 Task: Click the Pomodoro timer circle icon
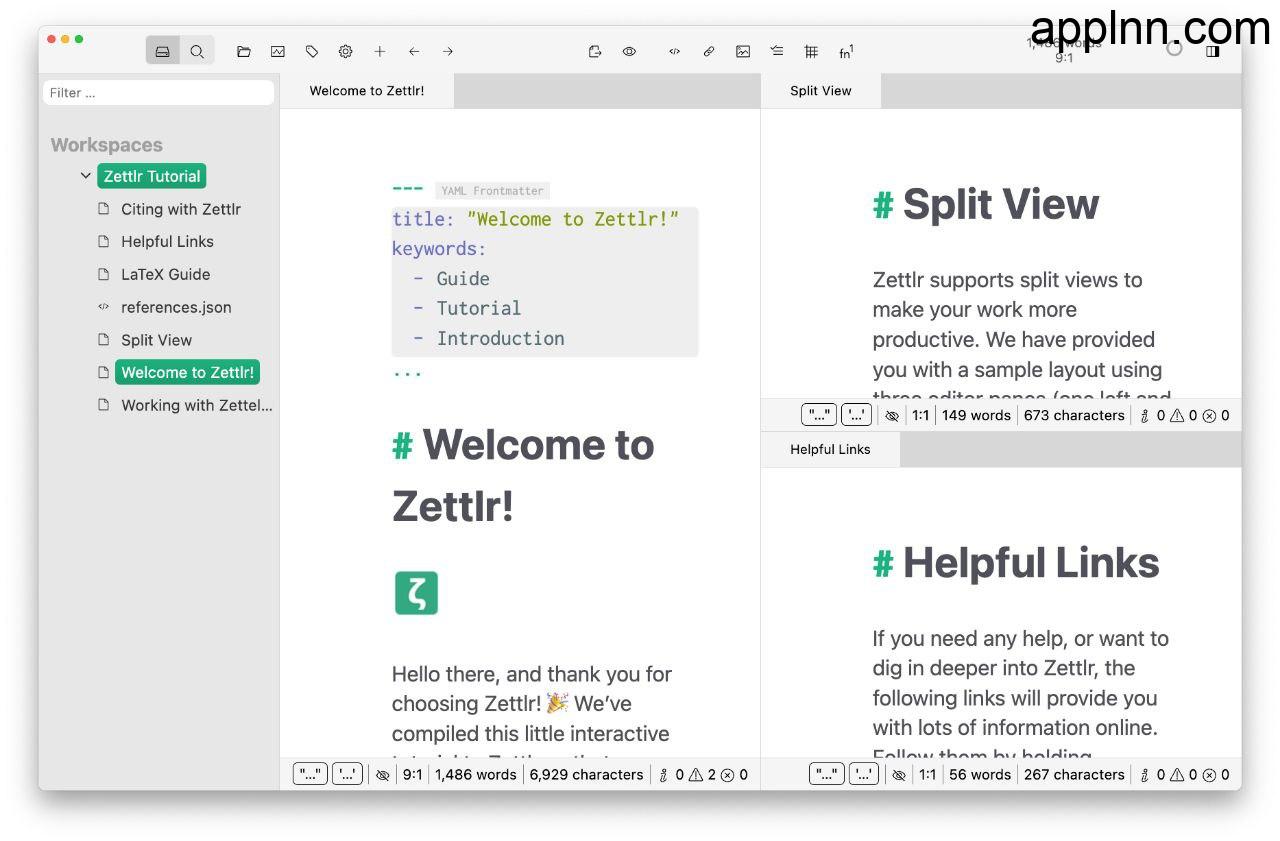tap(1175, 48)
